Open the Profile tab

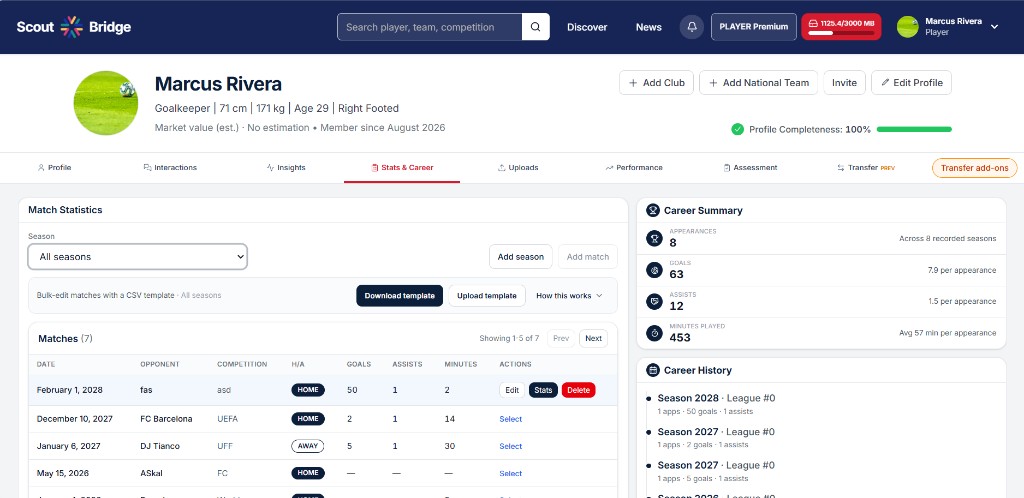[x=54, y=168]
